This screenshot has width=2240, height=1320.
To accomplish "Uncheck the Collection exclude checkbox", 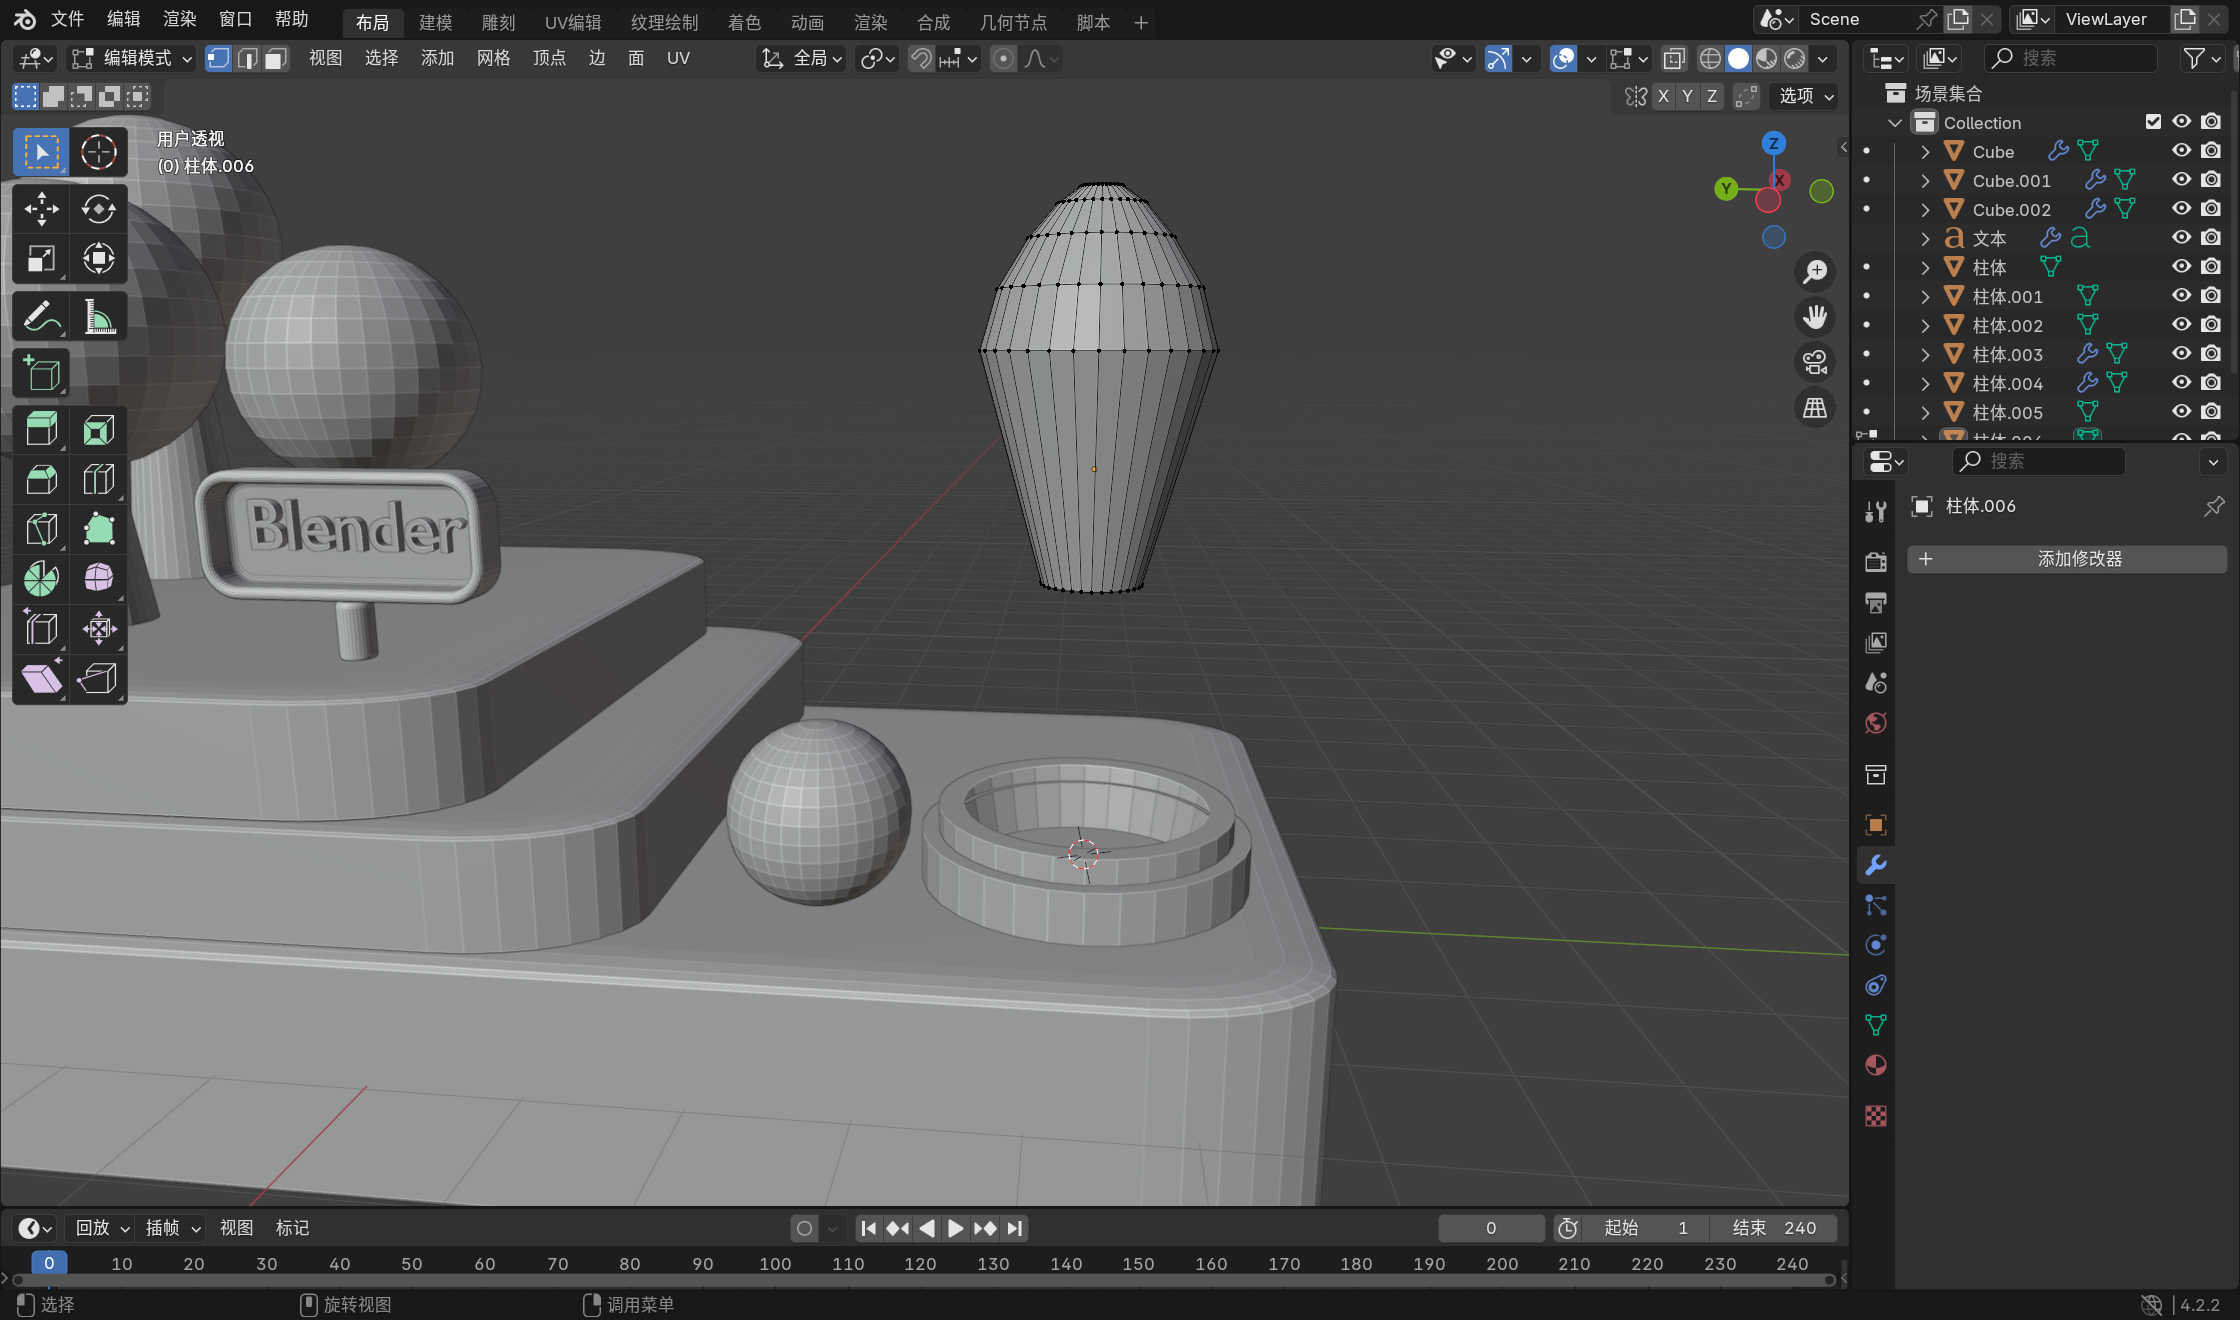I will (x=2153, y=122).
